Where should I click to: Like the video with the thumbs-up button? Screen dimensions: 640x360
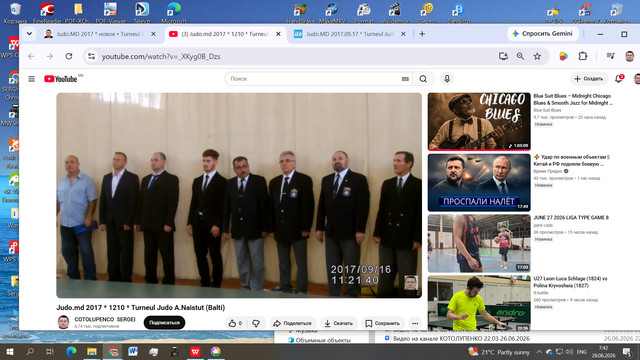pyautogui.click(x=235, y=323)
